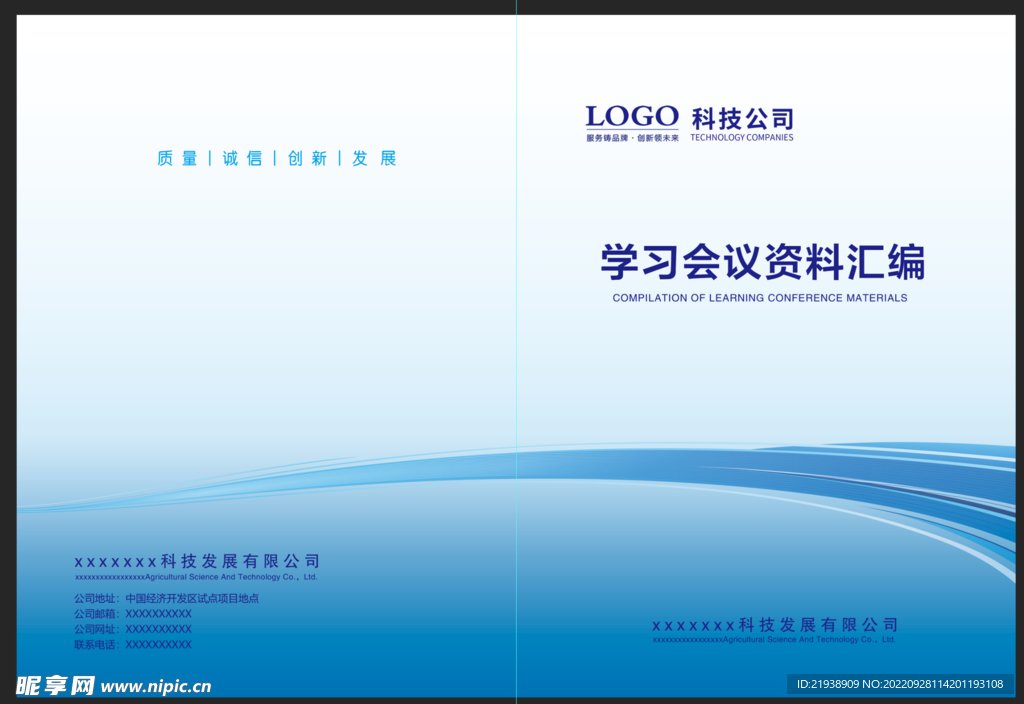Select the 公司邮箱 email line
This screenshot has height=704, width=1024.
click(133, 614)
